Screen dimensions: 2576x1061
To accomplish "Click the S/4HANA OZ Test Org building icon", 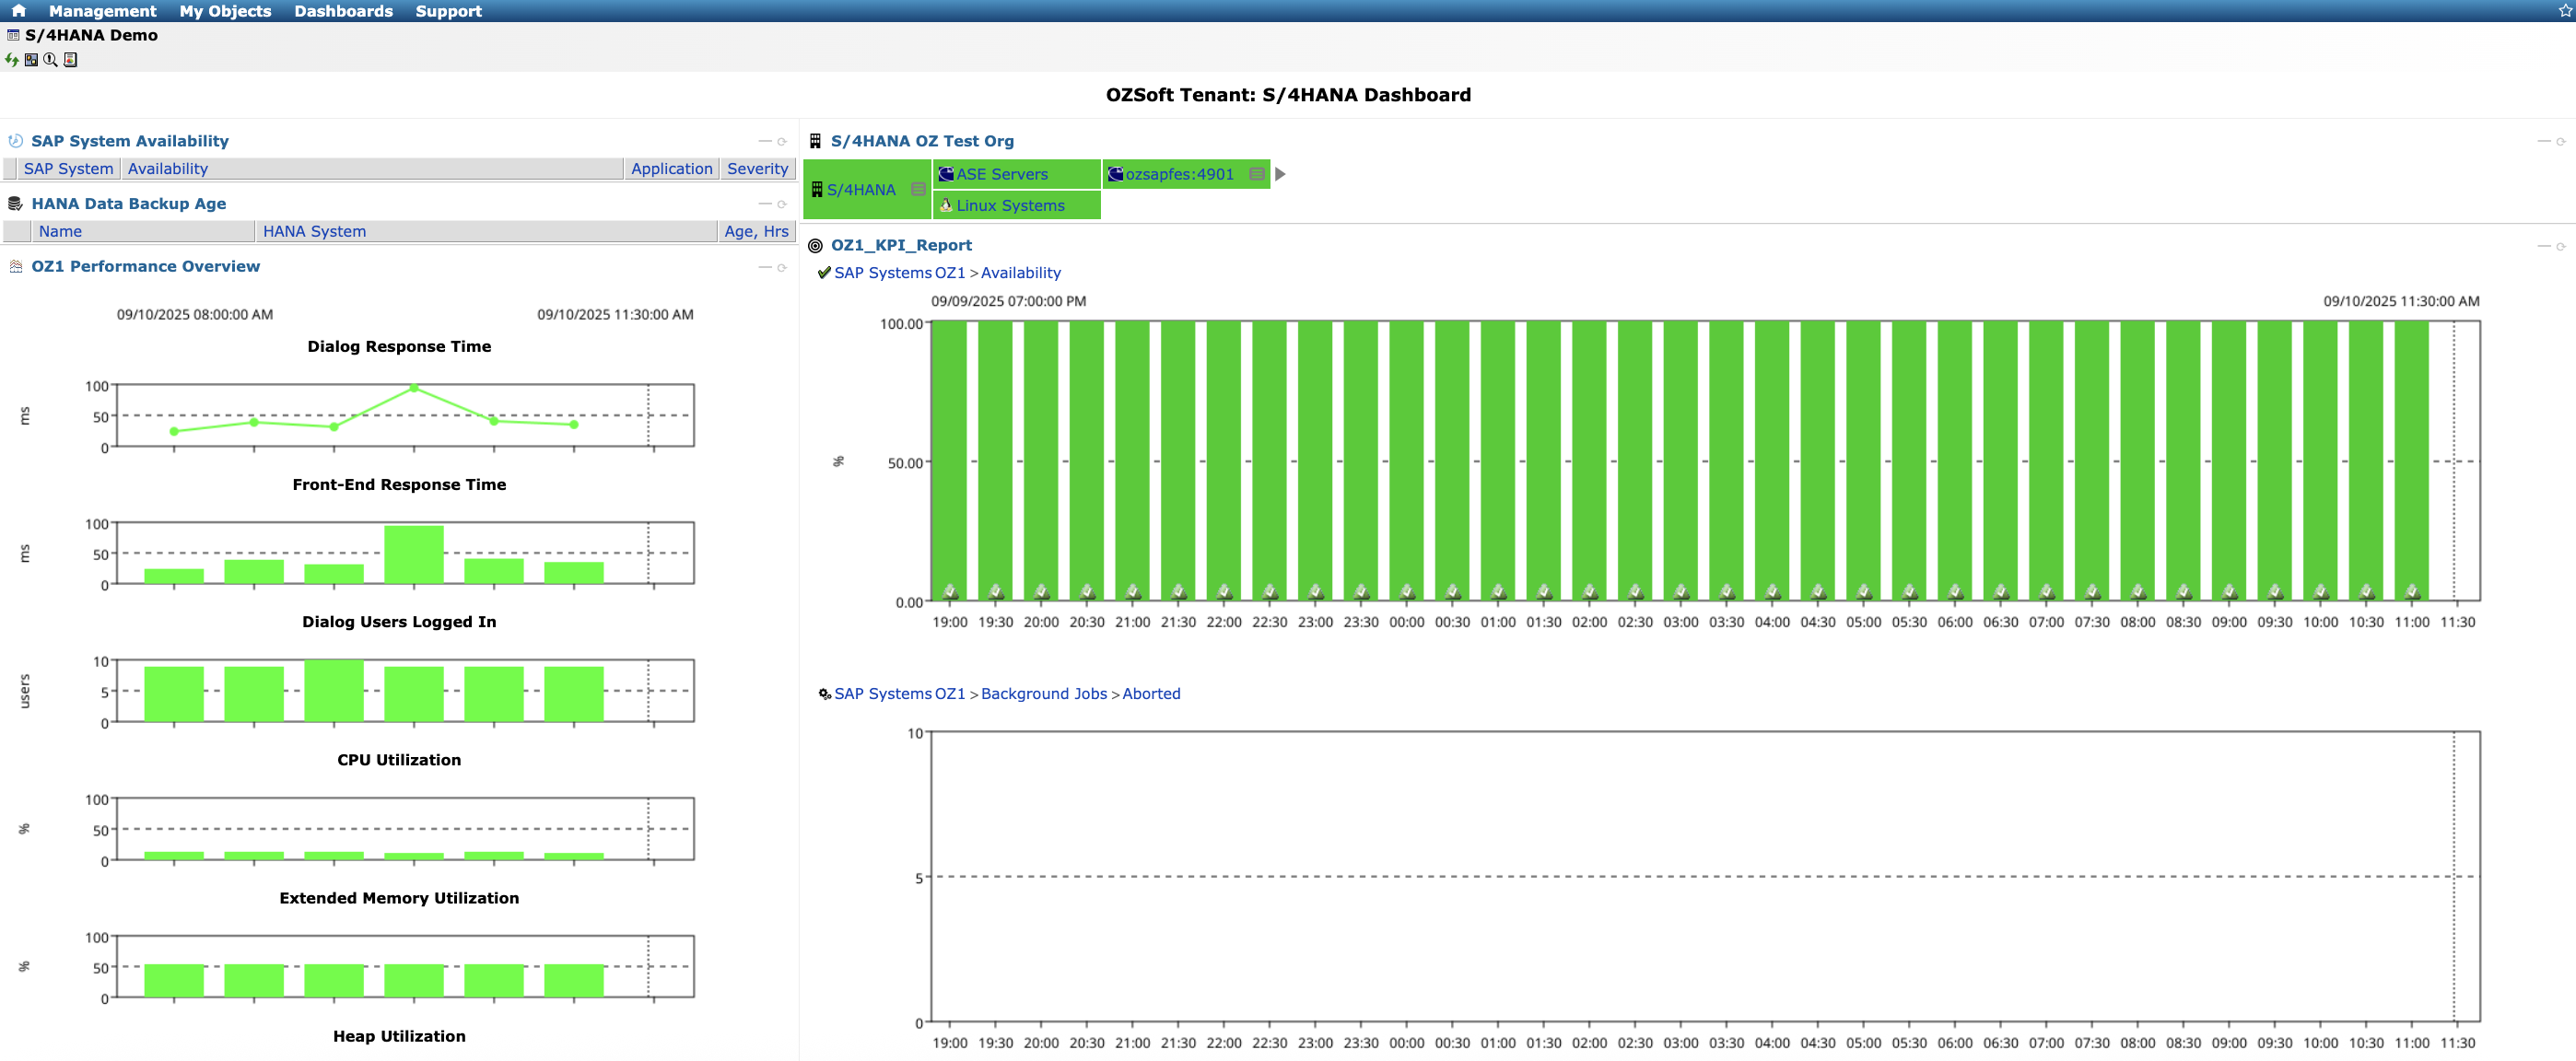I will click(x=815, y=141).
